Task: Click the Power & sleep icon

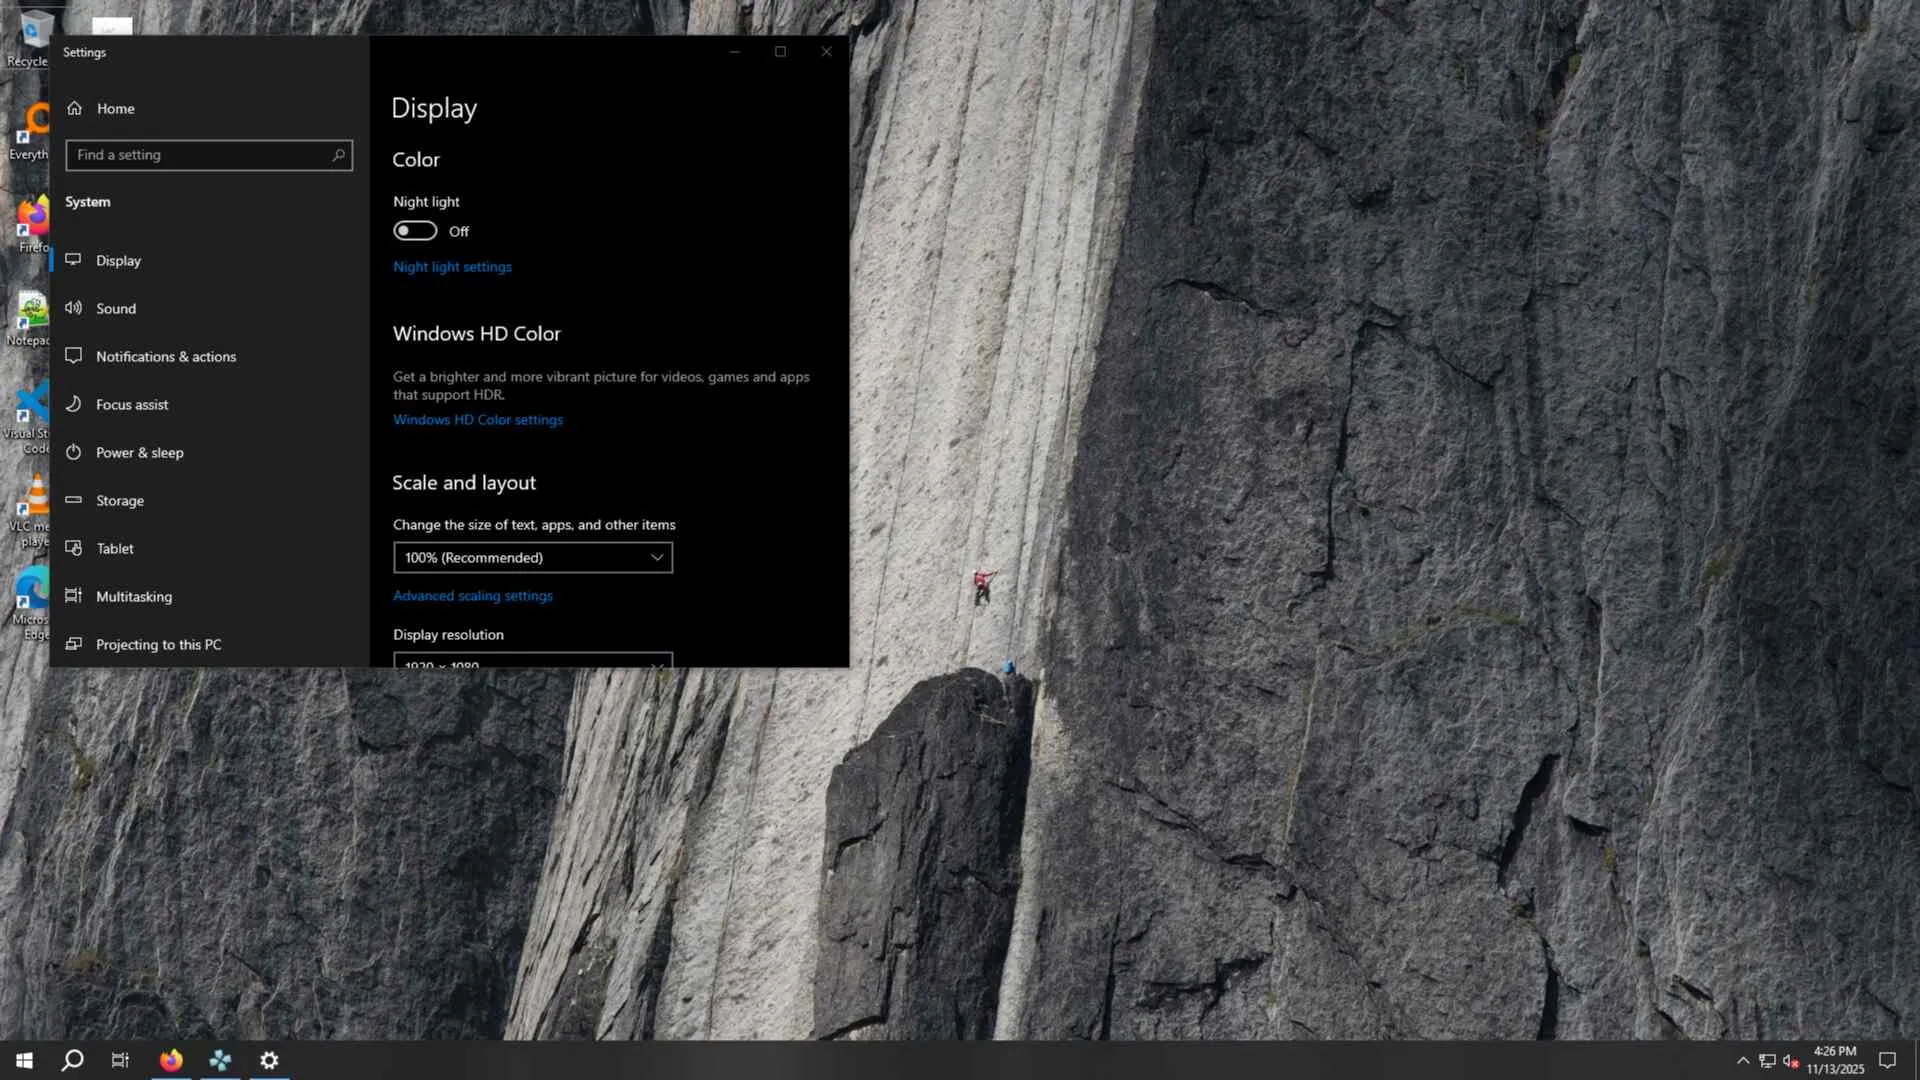Action: 73,452
